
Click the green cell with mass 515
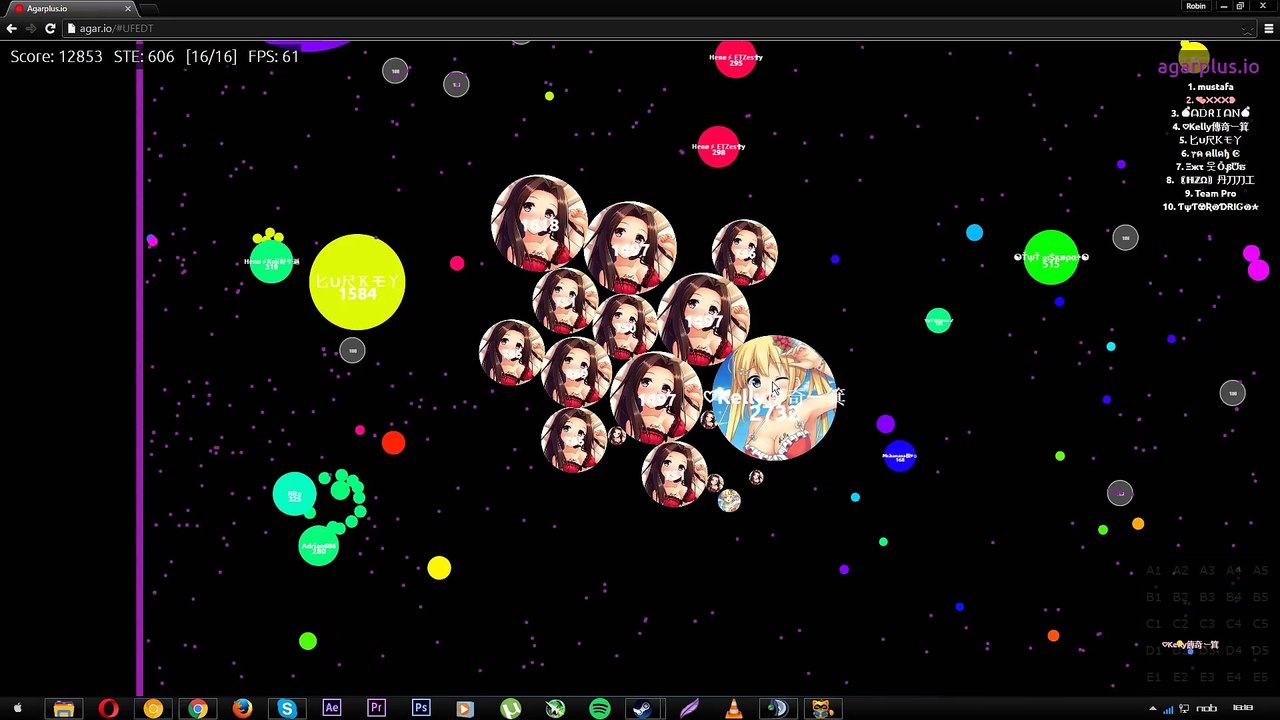point(1051,257)
